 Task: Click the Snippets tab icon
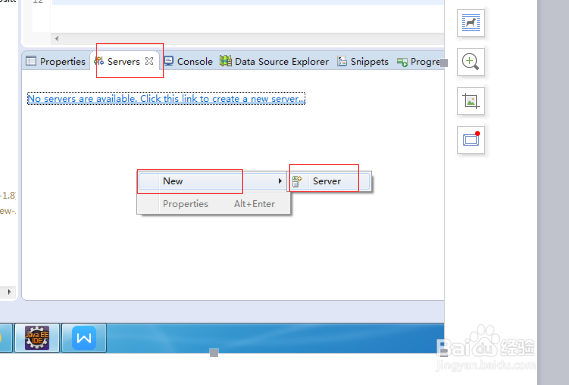[x=342, y=61]
